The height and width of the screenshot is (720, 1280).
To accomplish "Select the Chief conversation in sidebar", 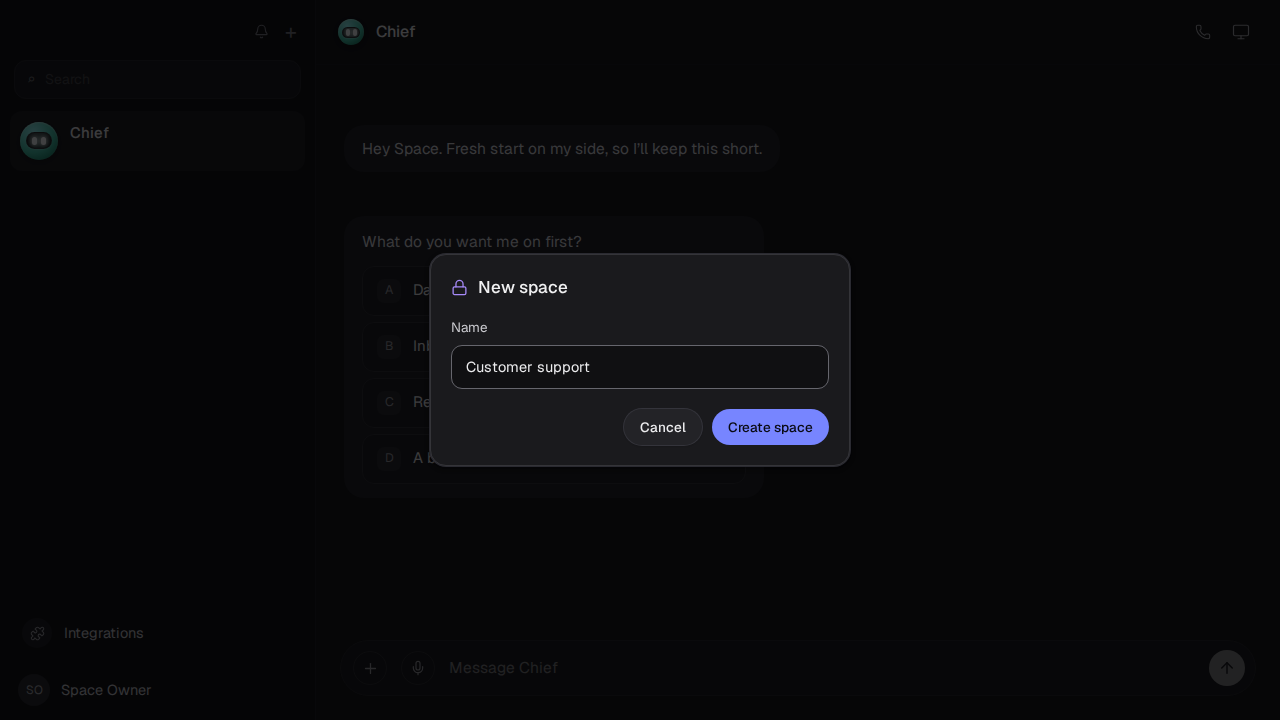I will (158, 141).
